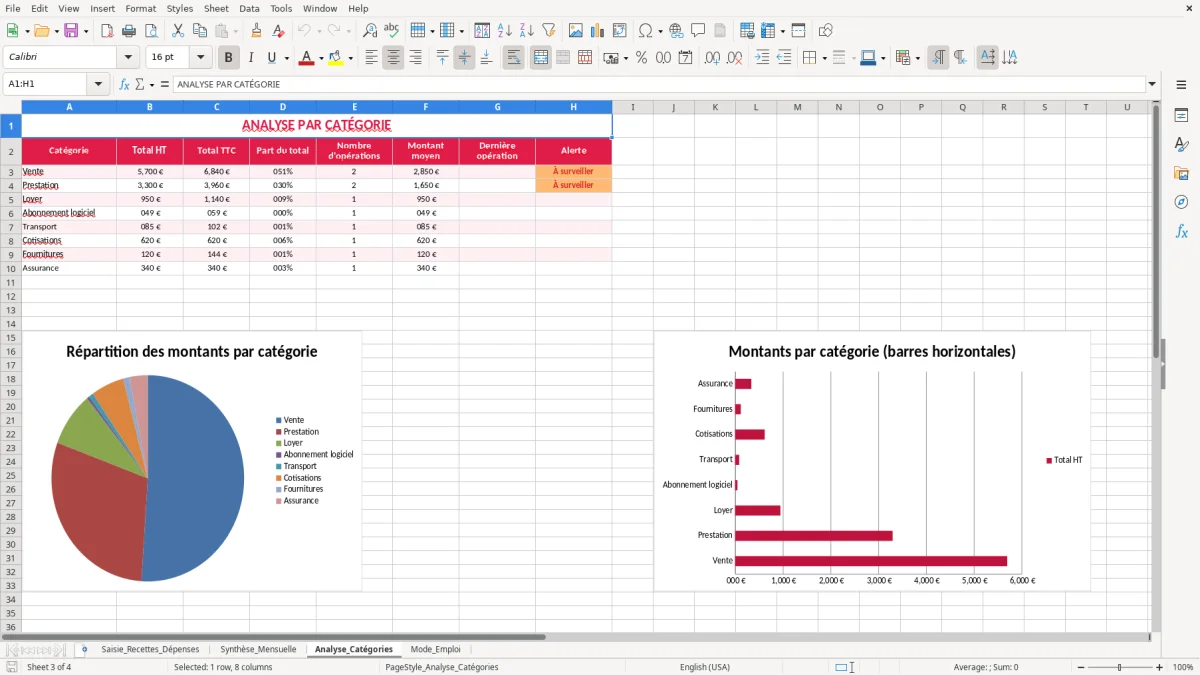This screenshot has width=1200, height=675.
Task: Open the background color dropdown arrow
Action: point(351,58)
